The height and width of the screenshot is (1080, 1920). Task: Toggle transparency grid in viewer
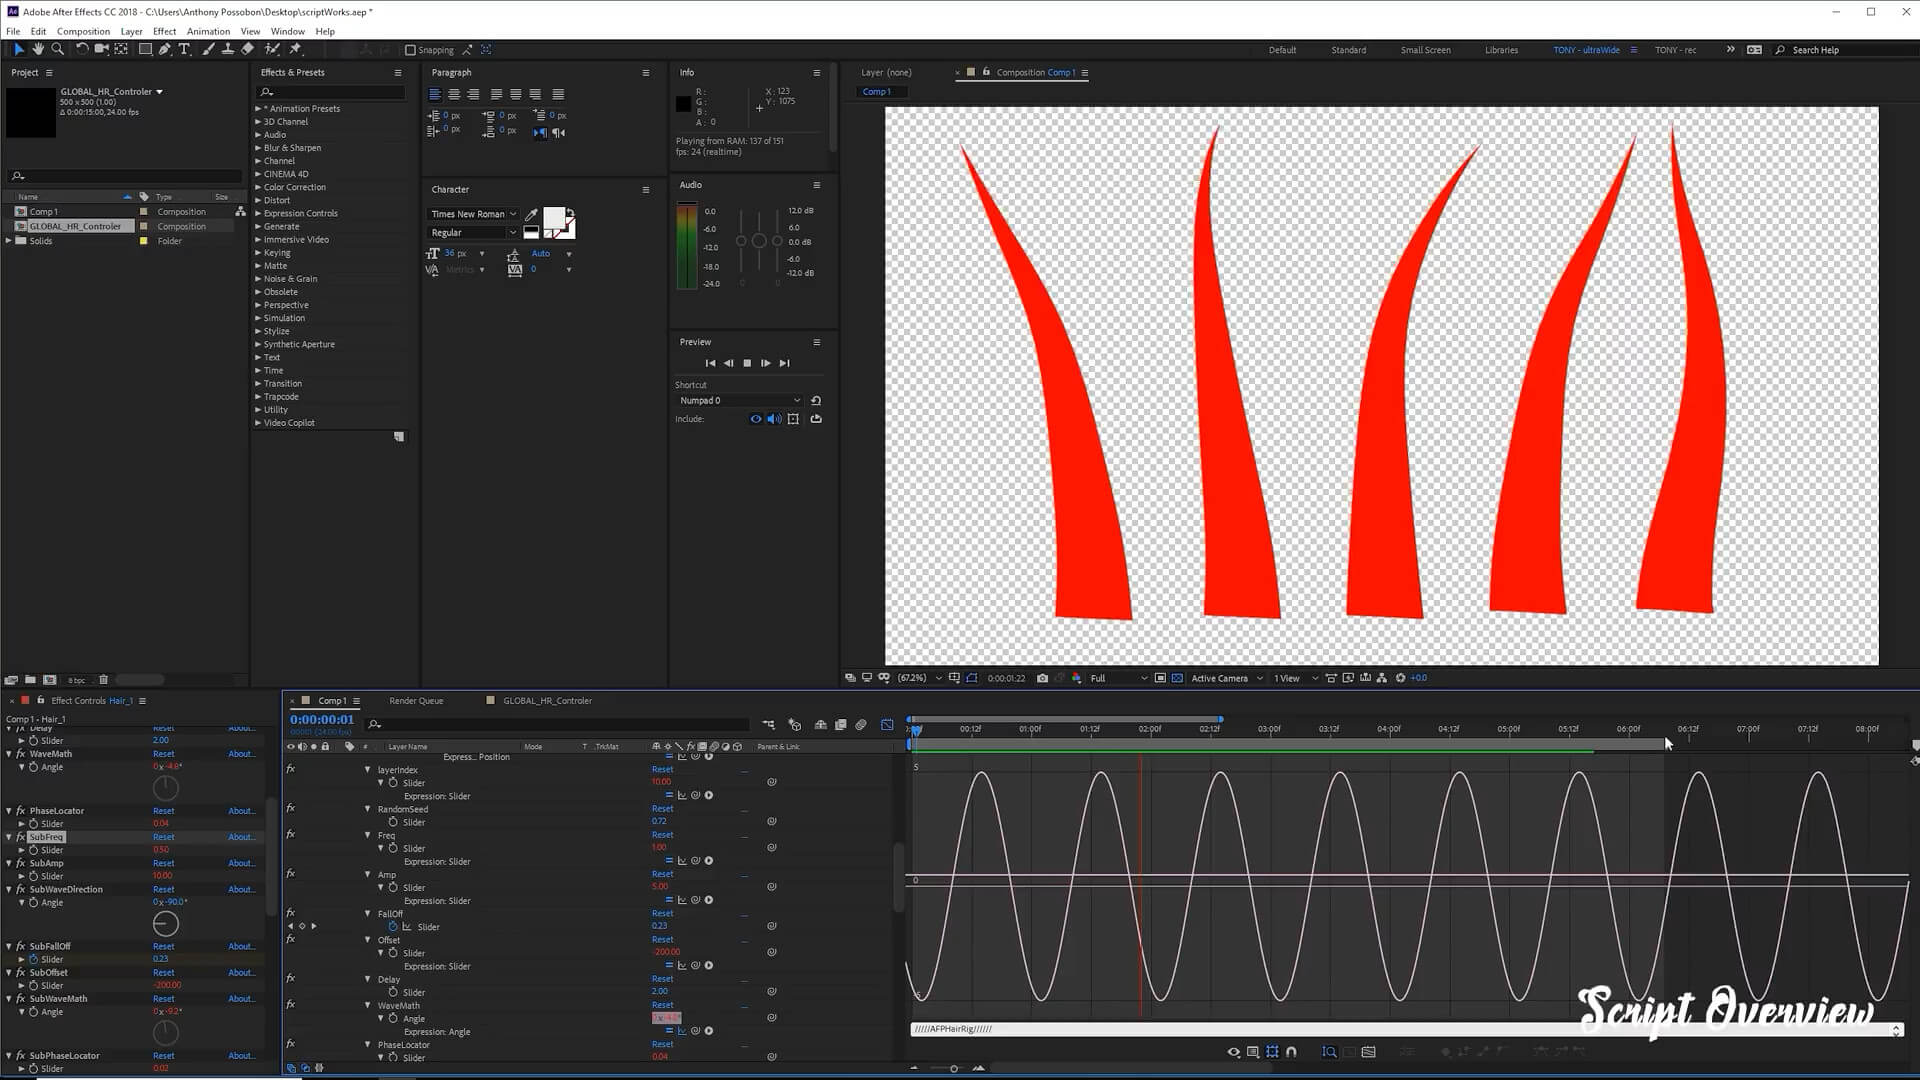[1177, 678]
